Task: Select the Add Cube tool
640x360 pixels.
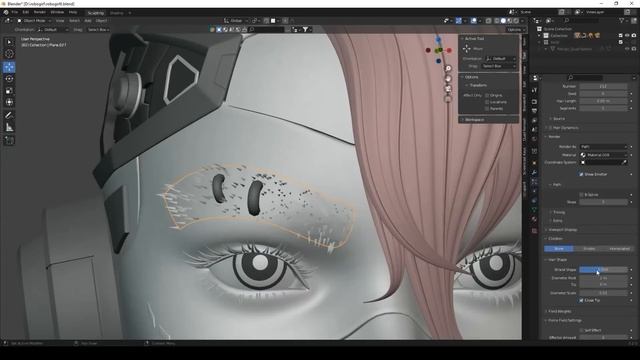Action: point(9,140)
